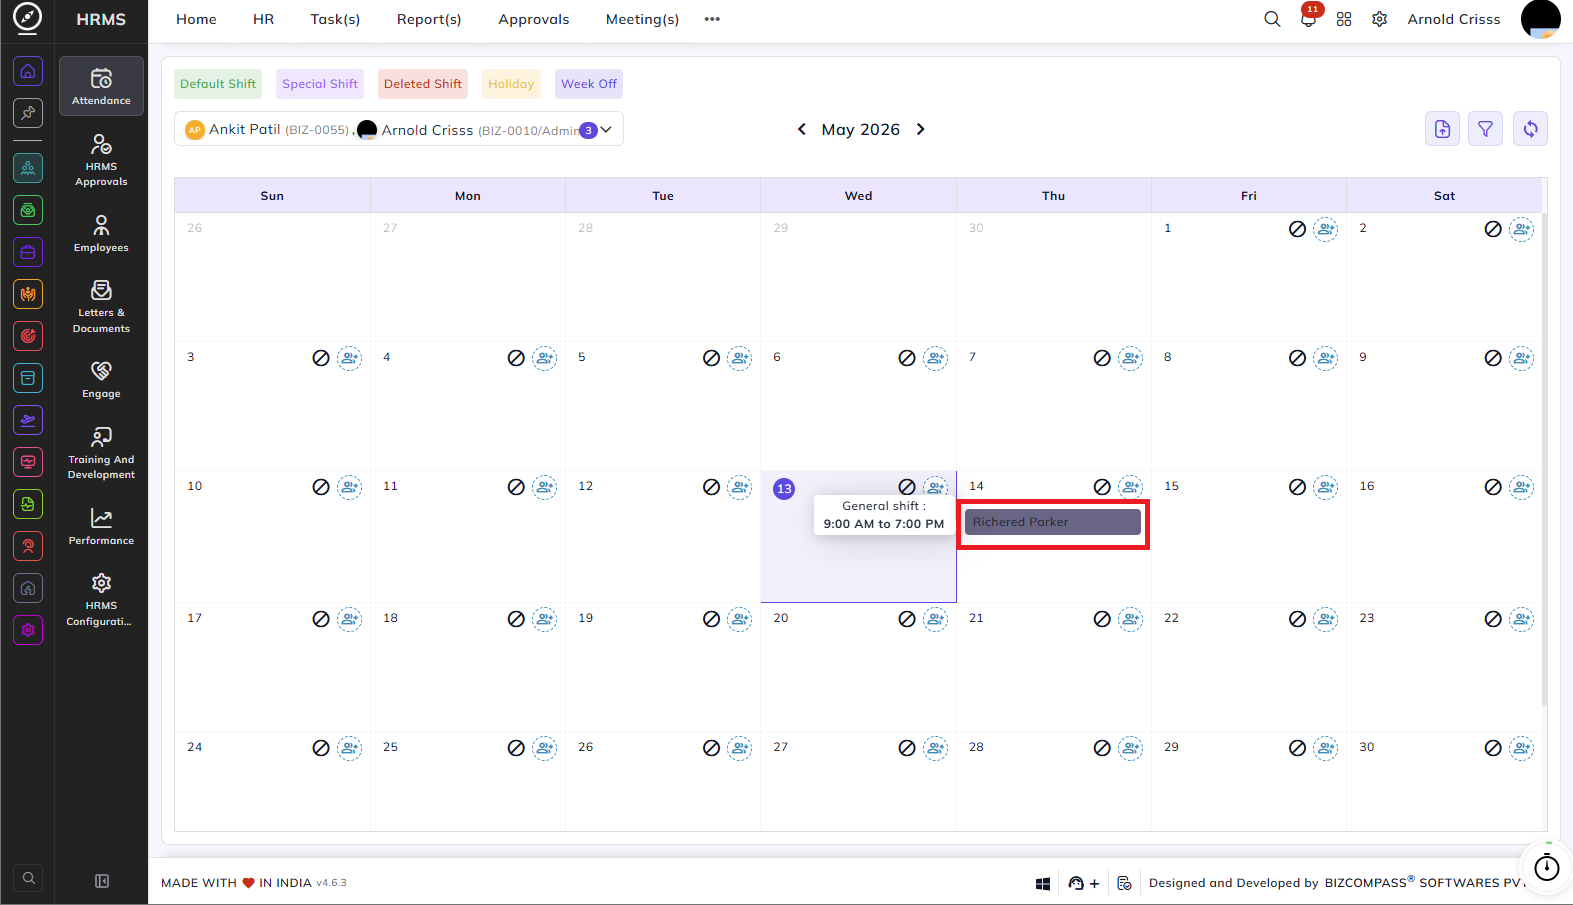Click the magenta gear icon in left rail
The image size is (1573, 905).
tap(28, 630)
